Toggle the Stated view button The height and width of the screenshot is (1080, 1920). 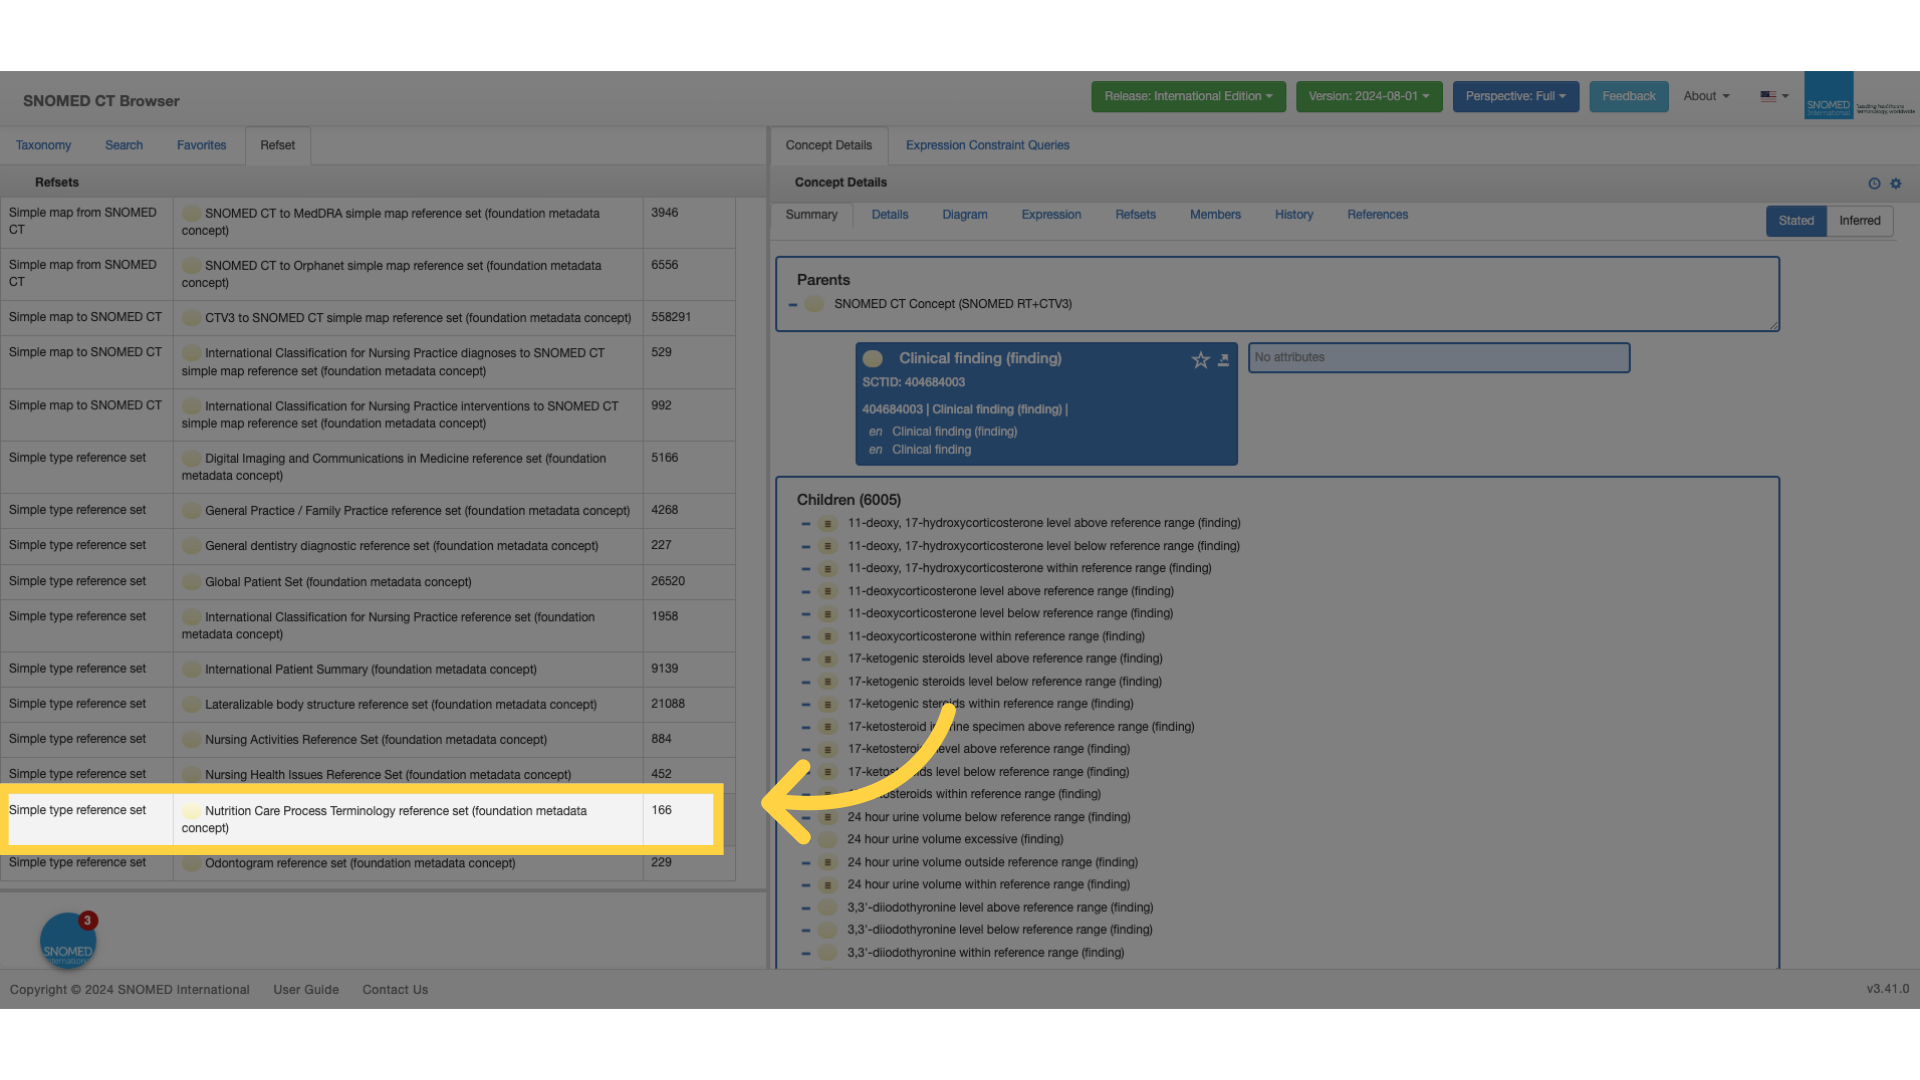pos(1796,220)
